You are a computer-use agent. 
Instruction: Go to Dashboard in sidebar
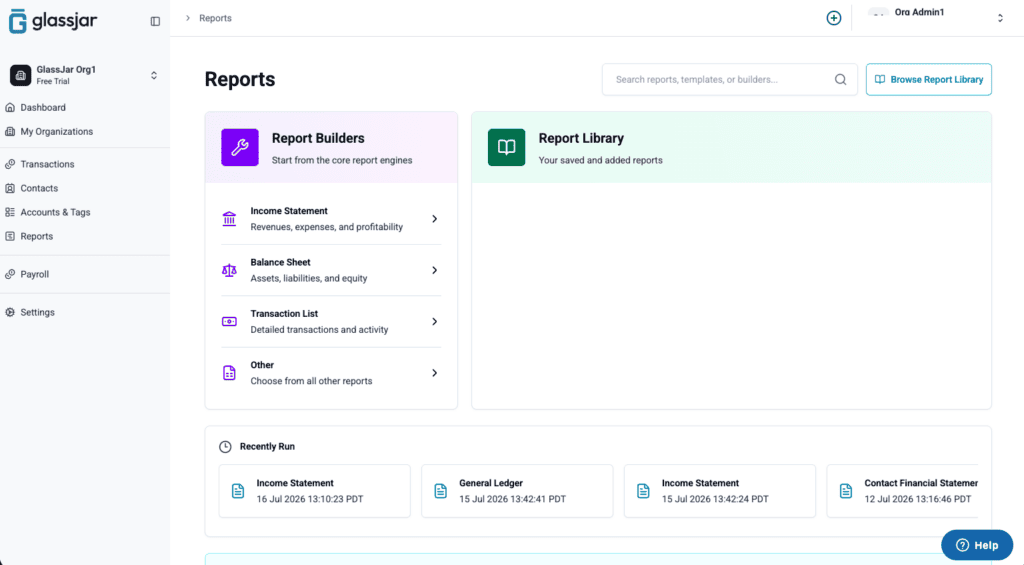[42, 107]
